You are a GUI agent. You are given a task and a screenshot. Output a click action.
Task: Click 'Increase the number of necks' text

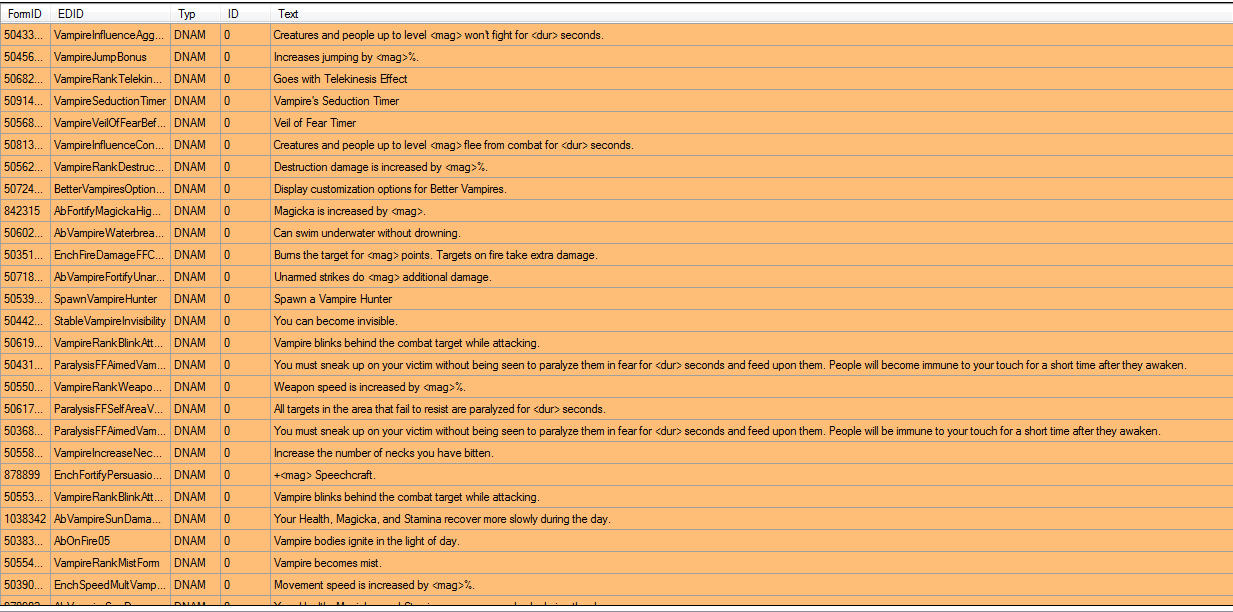369,453
